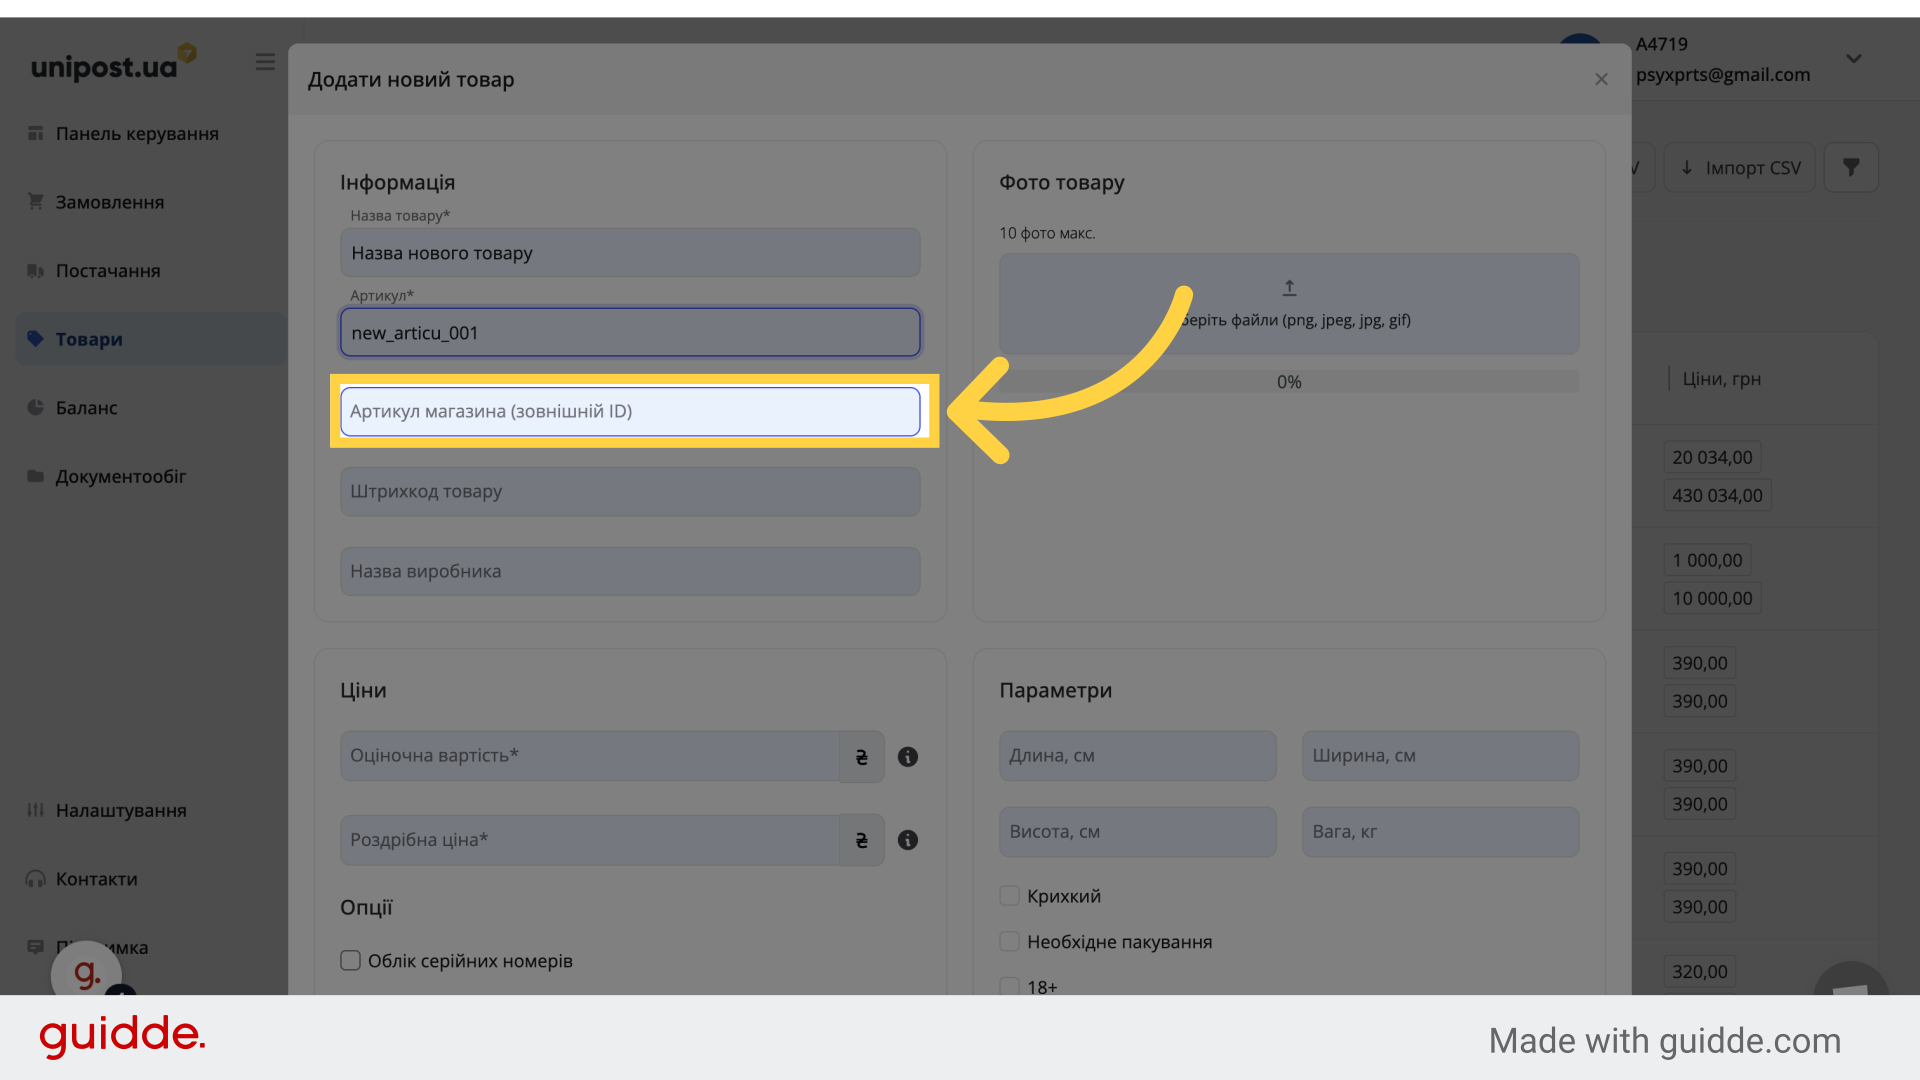
Task: Click the Налаштування sliders icon
Action: click(36, 810)
